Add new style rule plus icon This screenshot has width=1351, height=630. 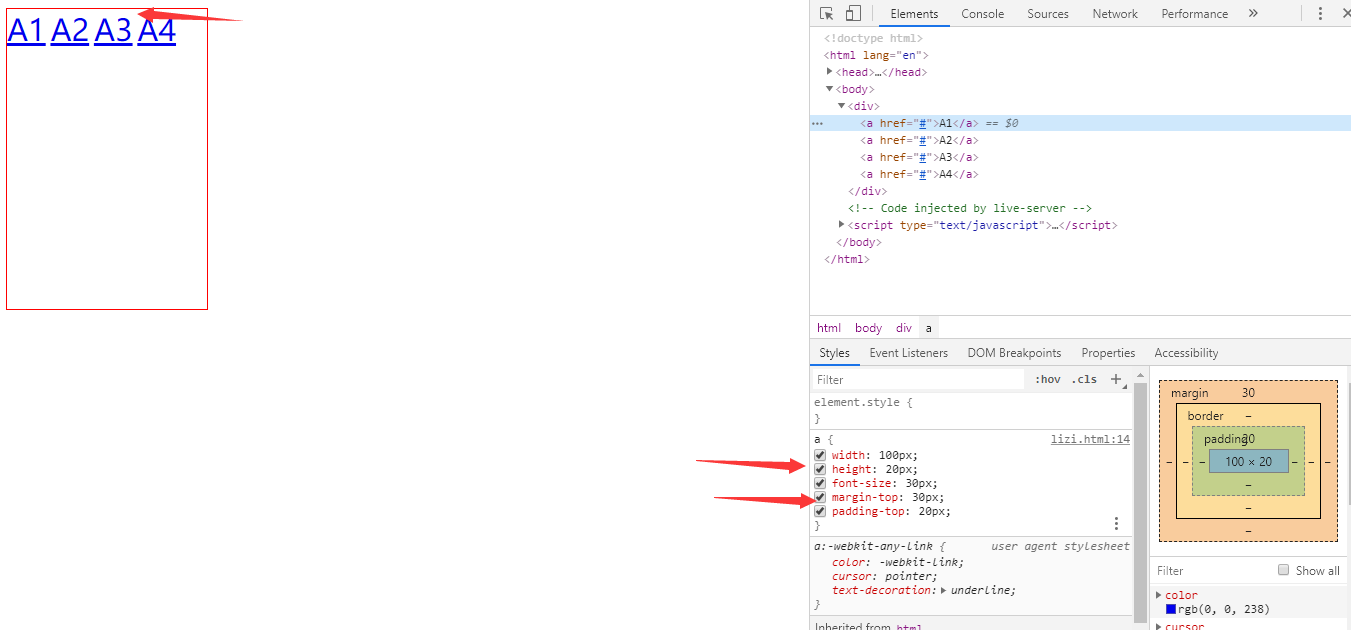click(x=1117, y=379)
